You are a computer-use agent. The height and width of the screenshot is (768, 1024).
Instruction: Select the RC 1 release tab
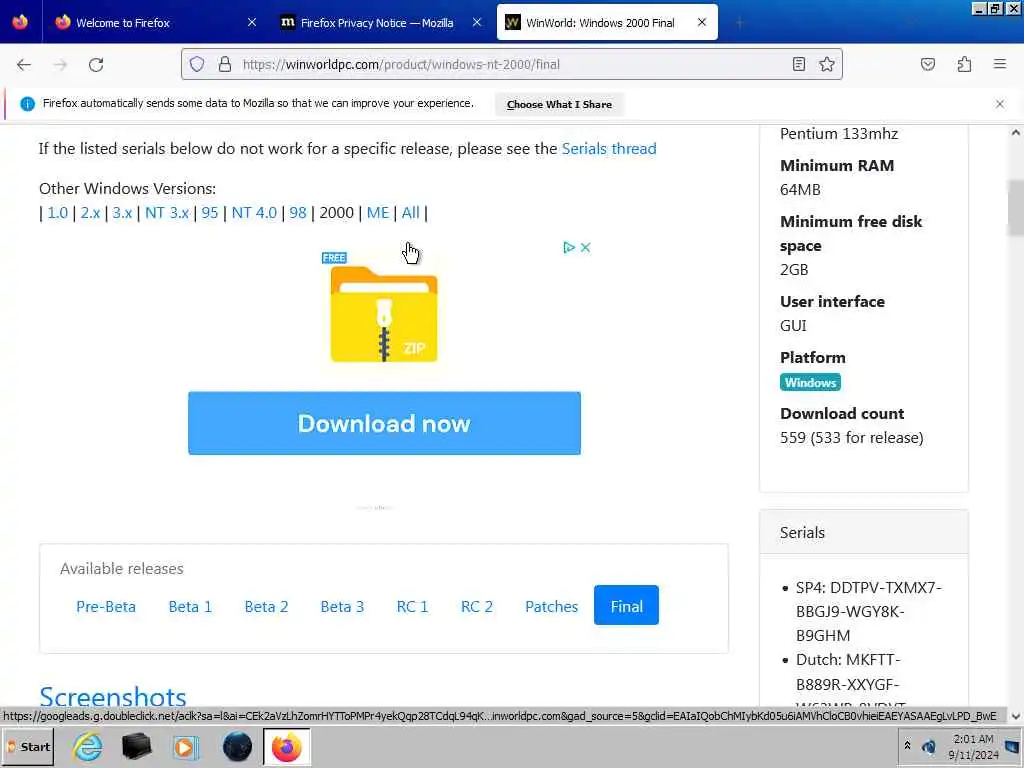pos(412,607)
